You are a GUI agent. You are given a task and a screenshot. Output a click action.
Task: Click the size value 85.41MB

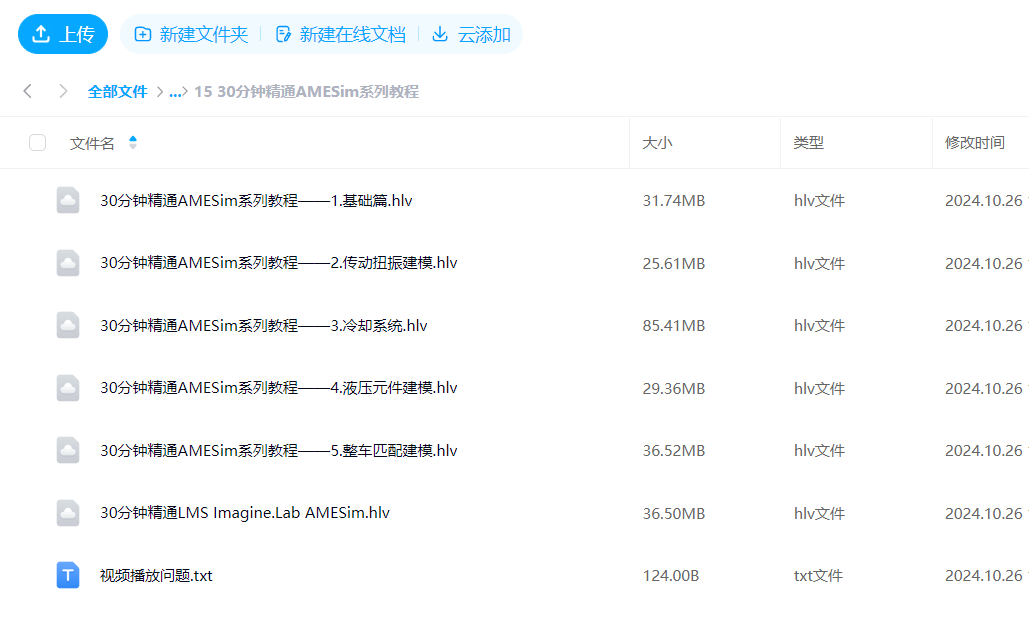pyautogui.click(x=673, y=326)
